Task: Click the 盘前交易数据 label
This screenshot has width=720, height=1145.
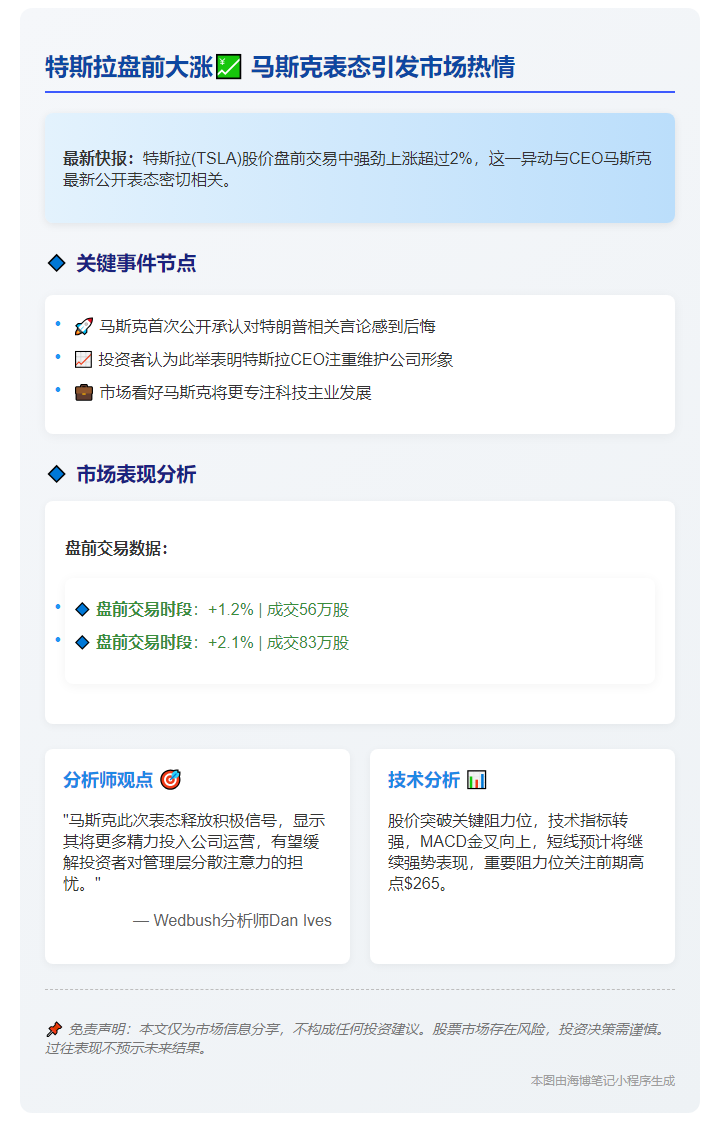Action: [116, 548]
